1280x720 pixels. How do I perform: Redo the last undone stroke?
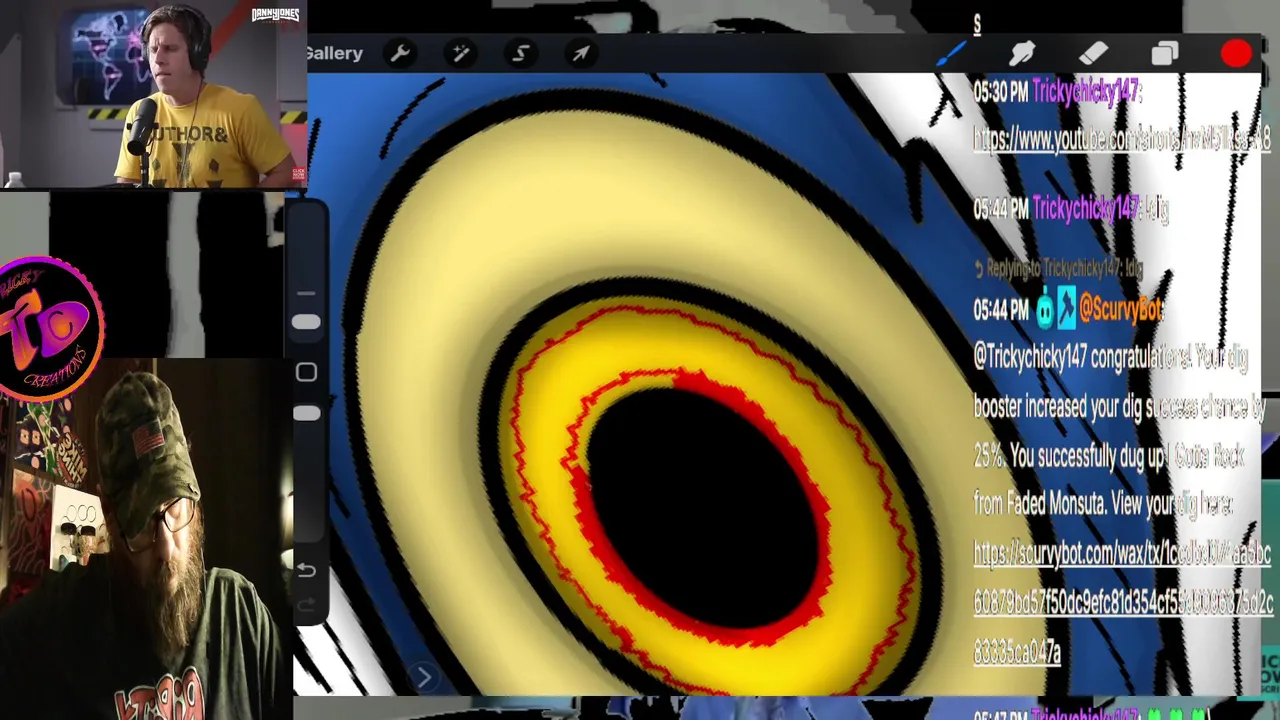pyautogui.click(x=306, y=605)
